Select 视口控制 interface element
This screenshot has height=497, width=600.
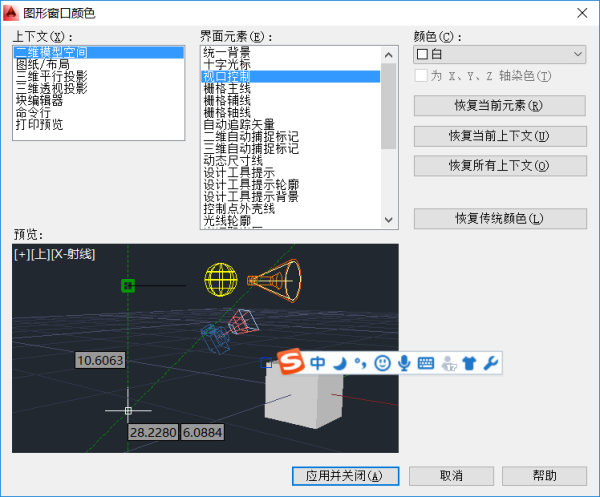[291, 77]
